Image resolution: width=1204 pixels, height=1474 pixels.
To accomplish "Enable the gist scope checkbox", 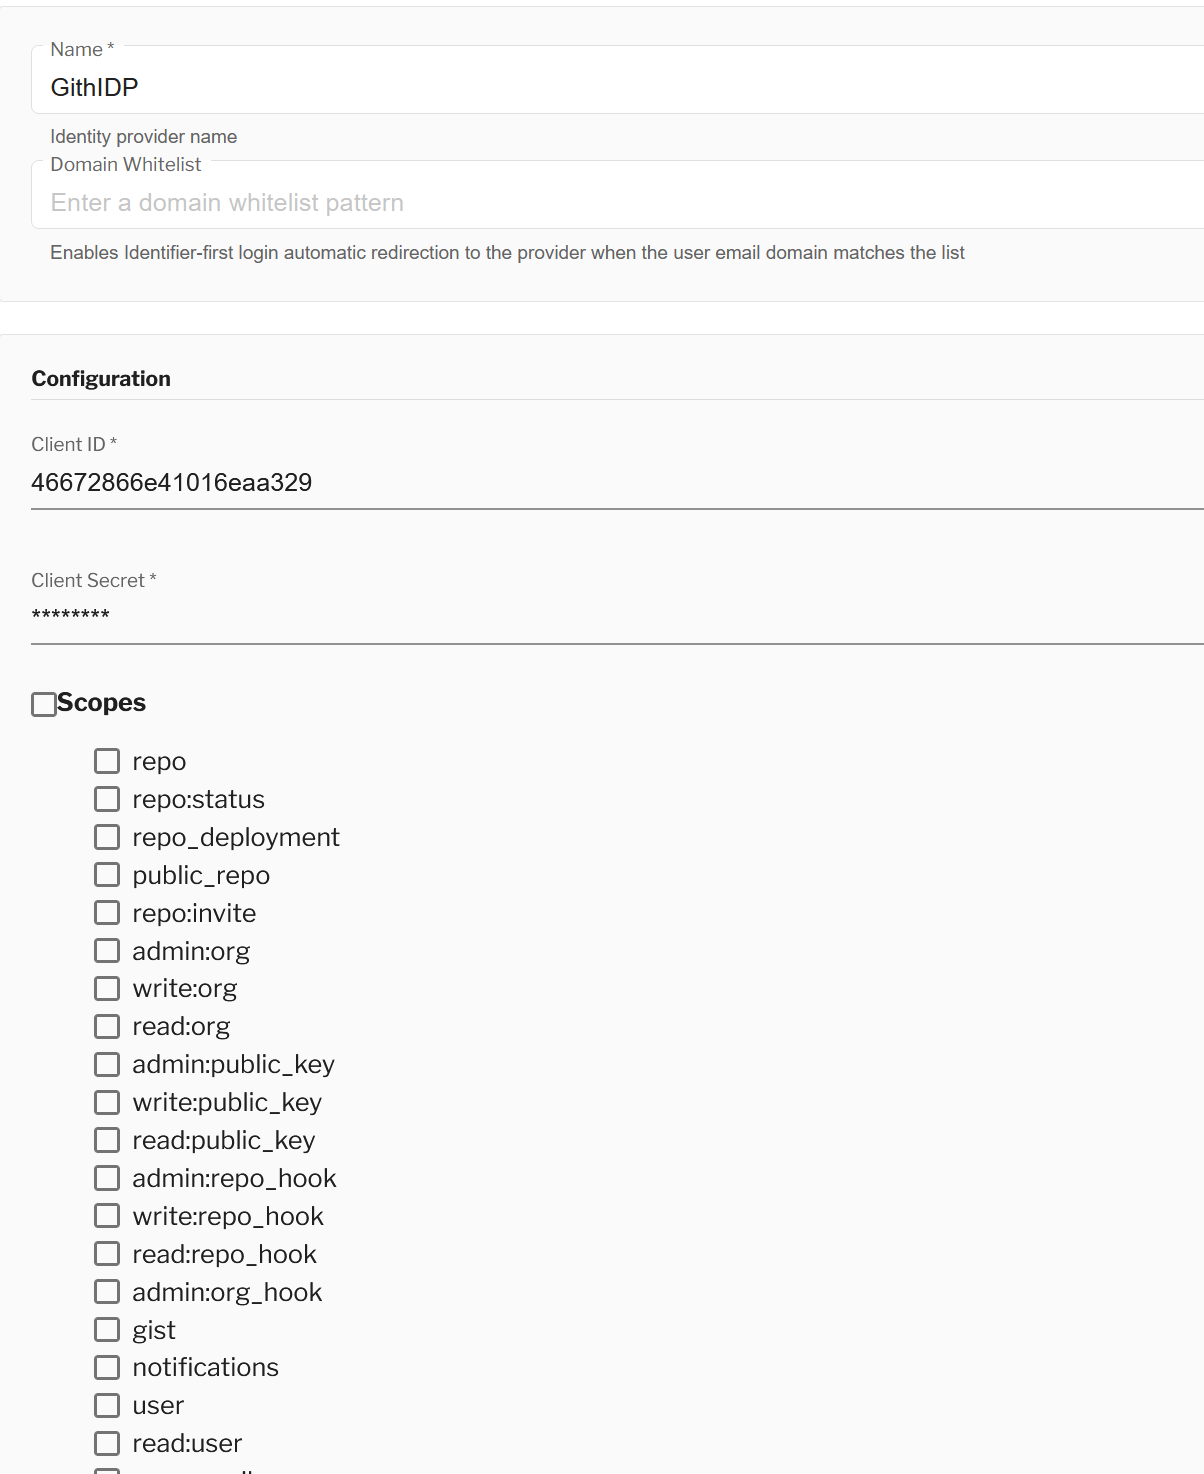I will coord(107,1330).
